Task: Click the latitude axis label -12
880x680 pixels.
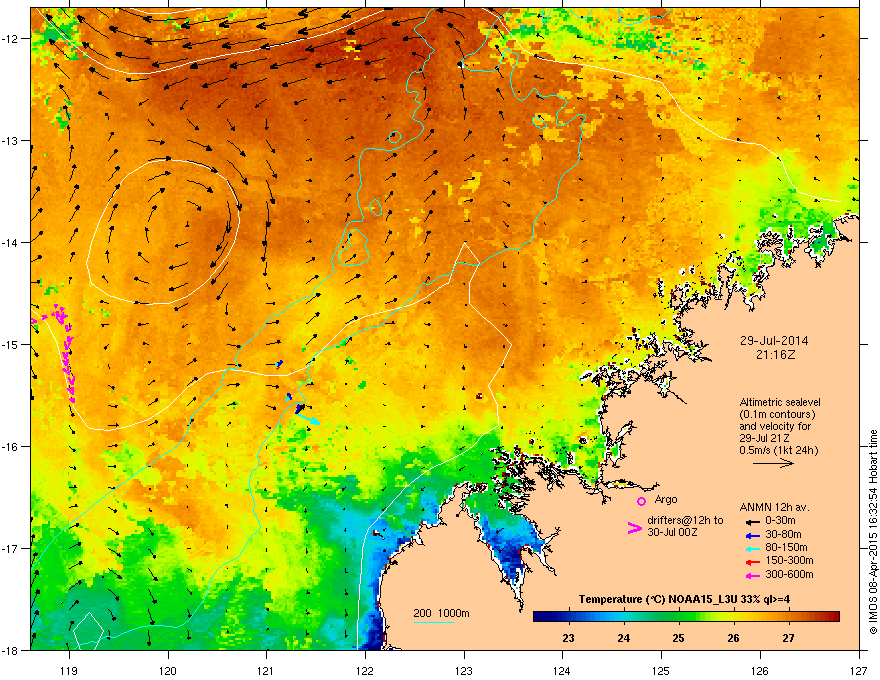Action: 10,39
